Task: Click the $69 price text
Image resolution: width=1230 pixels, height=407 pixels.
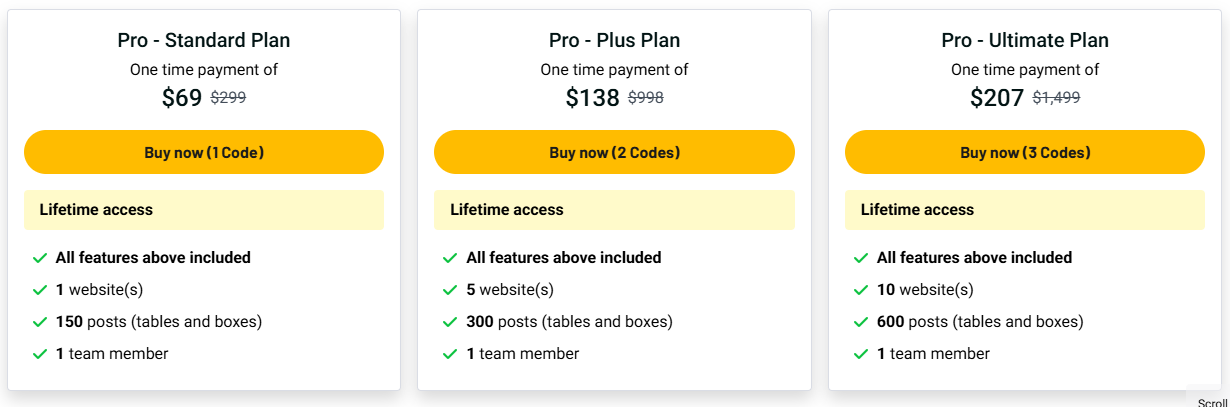Action: (x=182, y=97)
